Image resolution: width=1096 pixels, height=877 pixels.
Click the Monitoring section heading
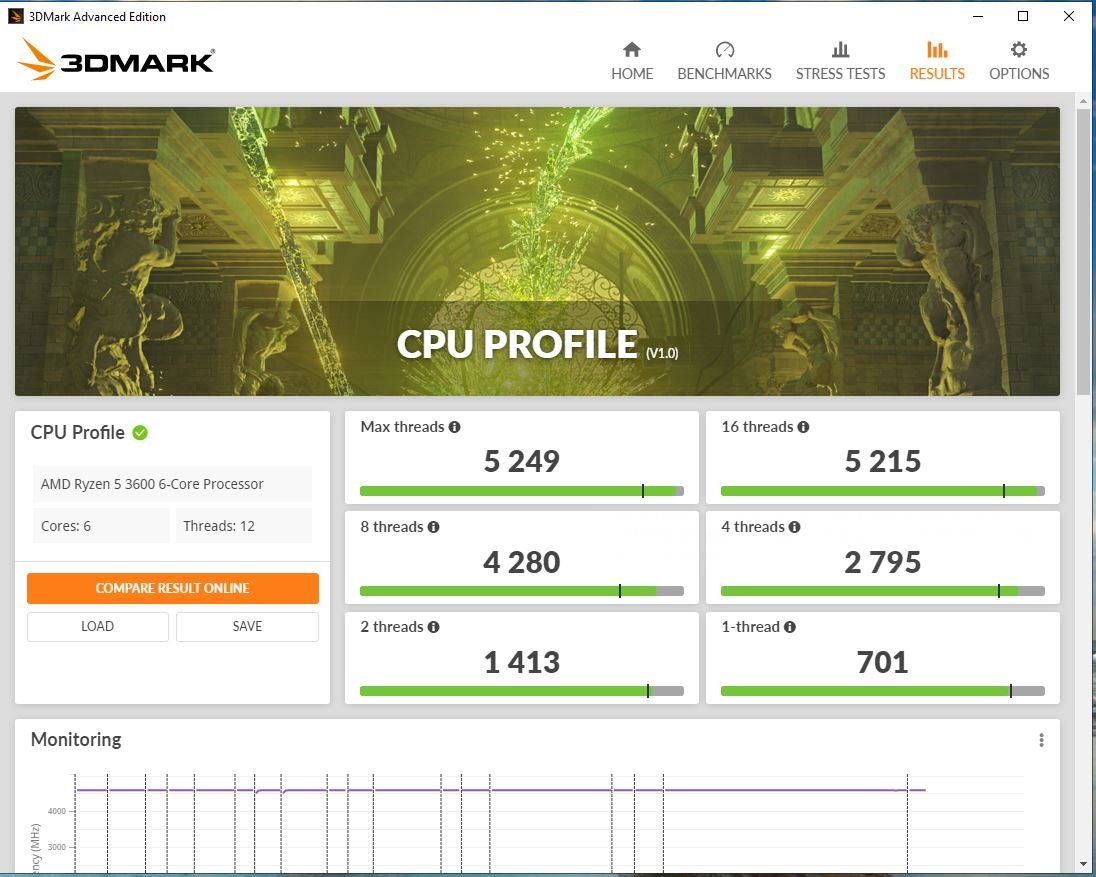[76, 739]
